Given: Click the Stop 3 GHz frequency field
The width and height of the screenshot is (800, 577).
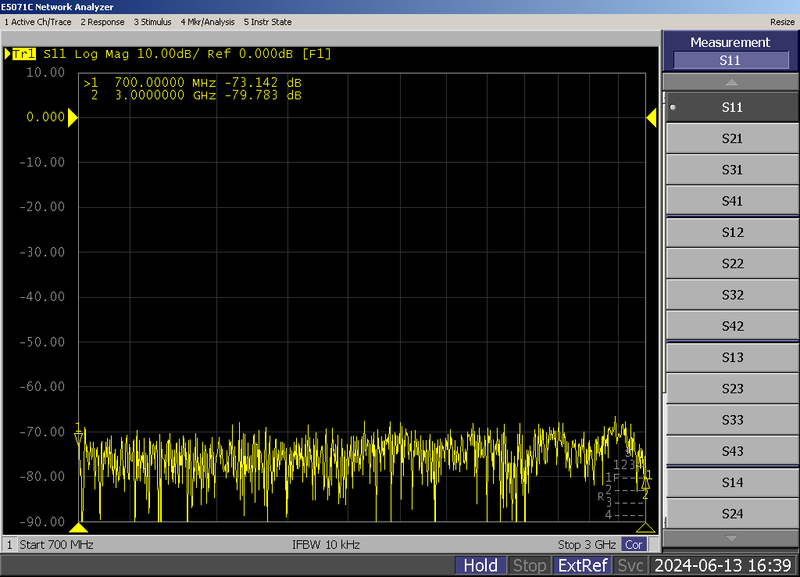Looking at the screenshot, I should pyautogui.click(x=587, y=545).
